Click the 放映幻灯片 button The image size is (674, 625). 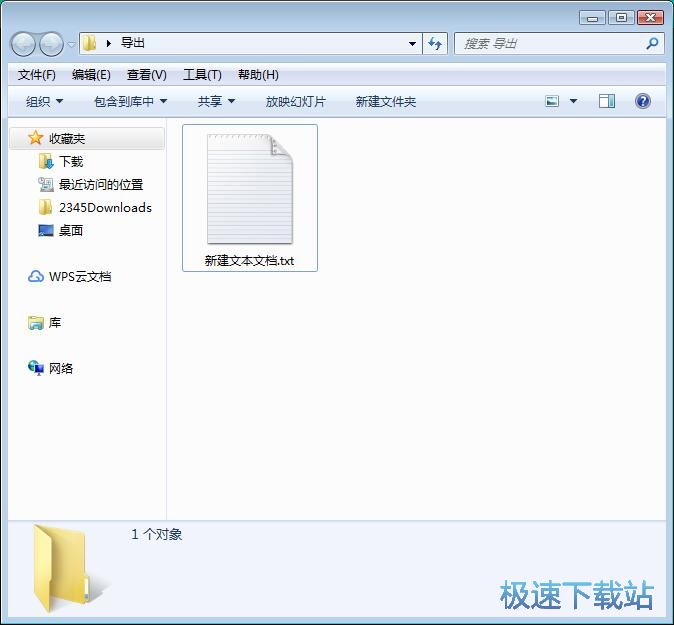coord(295,101)
